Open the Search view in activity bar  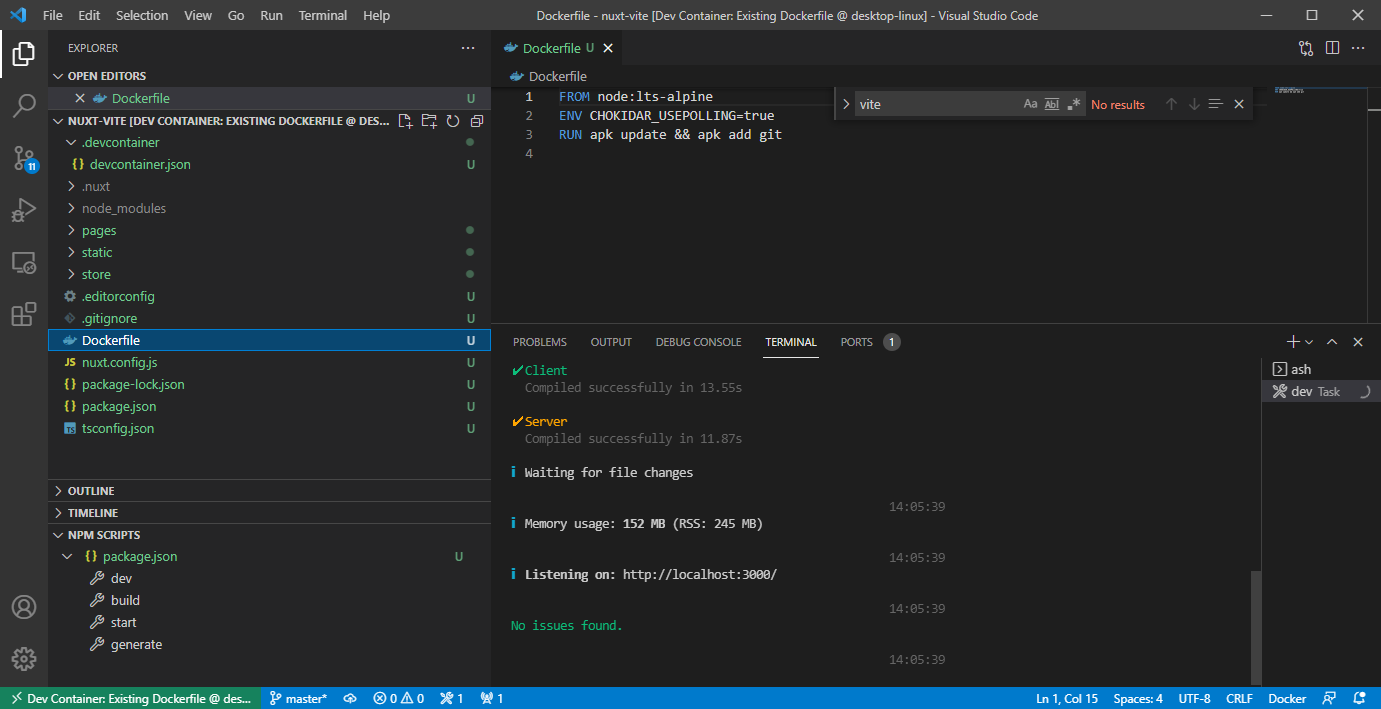(x=24, y=105)
